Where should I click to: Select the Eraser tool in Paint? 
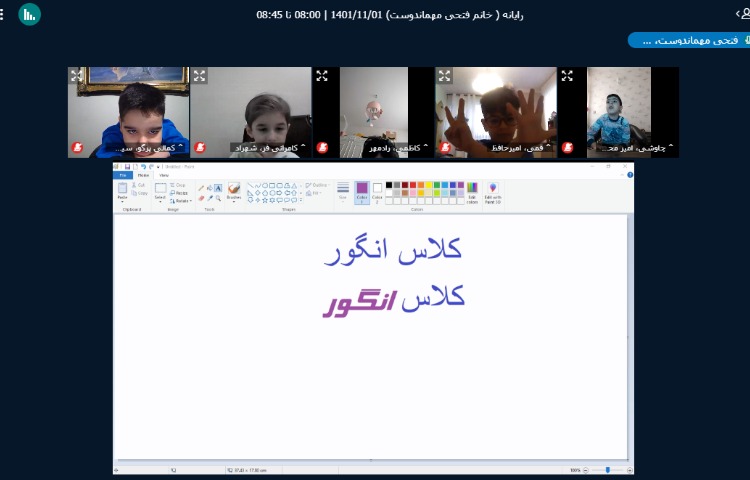point(201,198)
